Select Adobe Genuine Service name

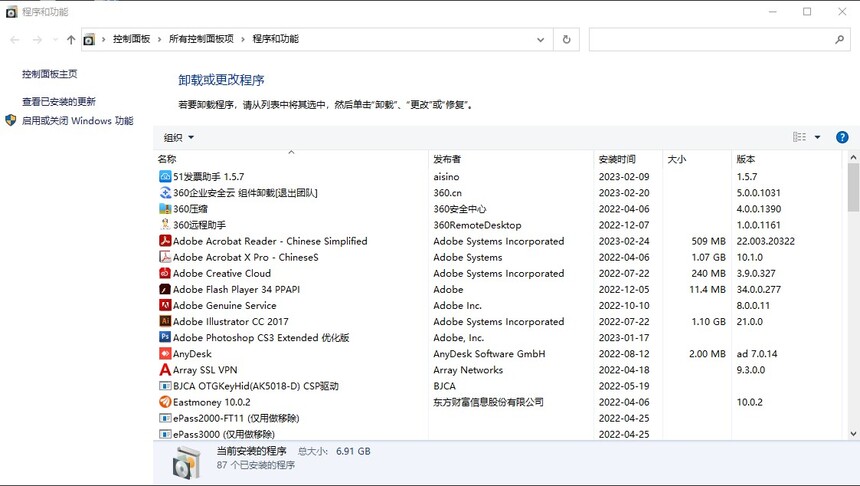click(x=224, y=306)
